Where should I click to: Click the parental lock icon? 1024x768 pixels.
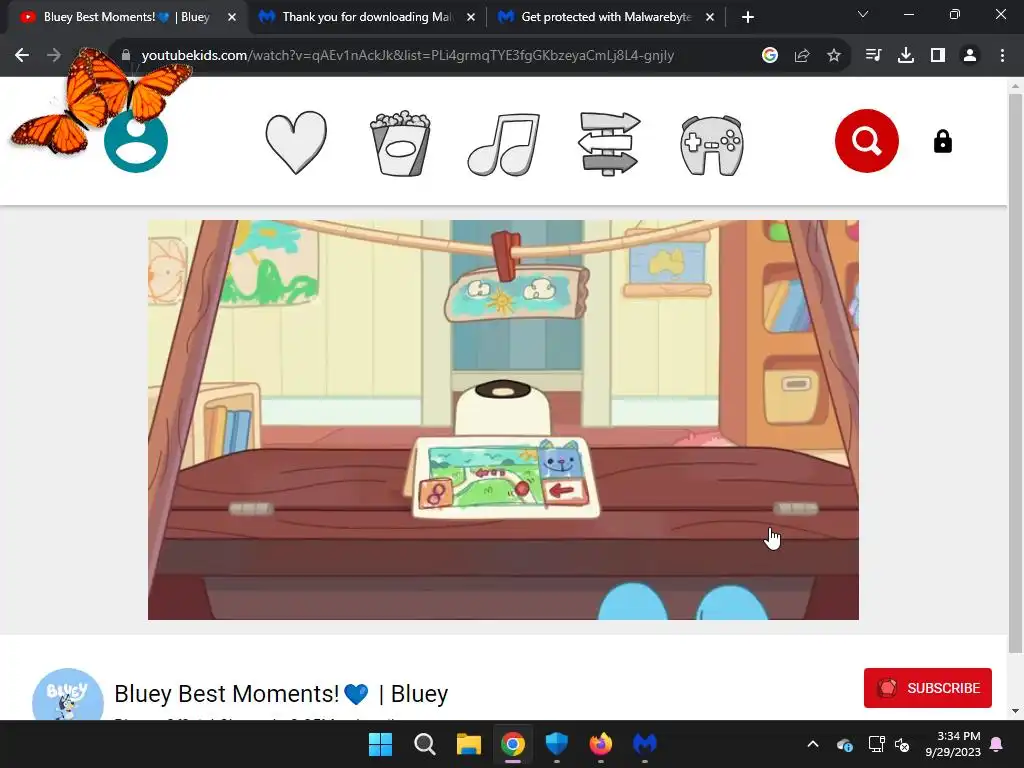942,141
